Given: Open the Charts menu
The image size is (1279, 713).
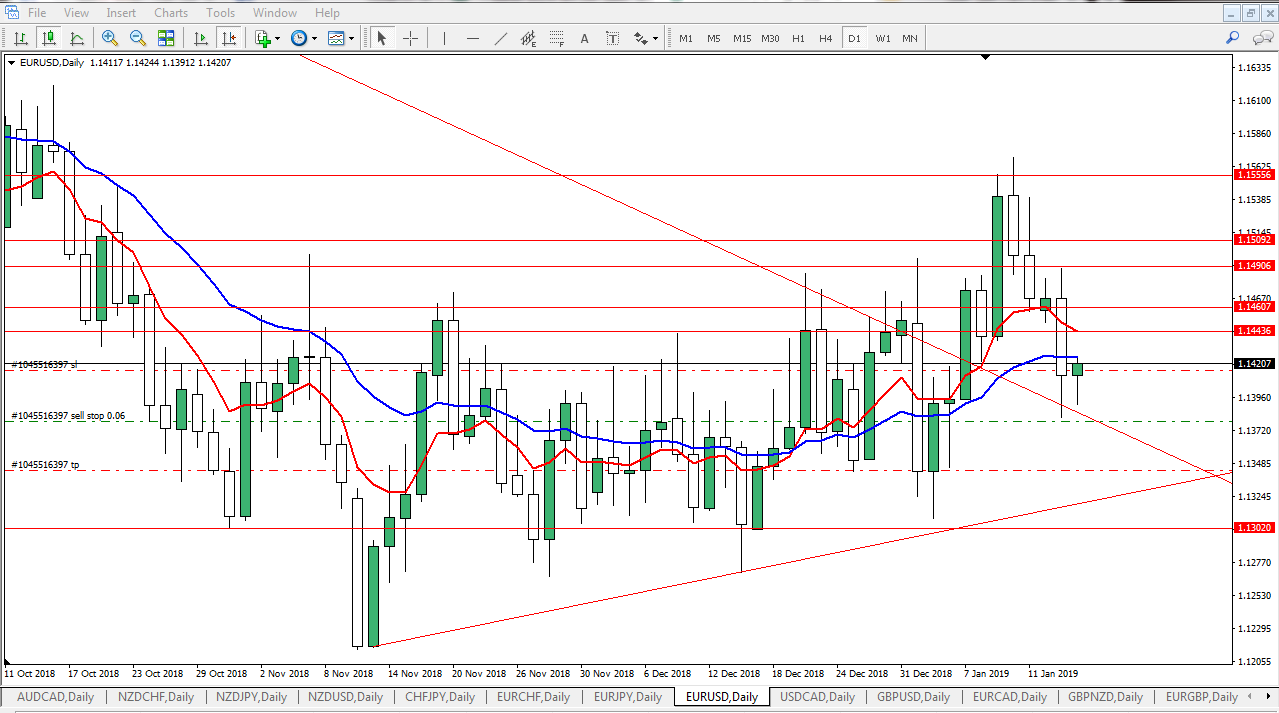Looking at the screenshot, I should point(171,13).
